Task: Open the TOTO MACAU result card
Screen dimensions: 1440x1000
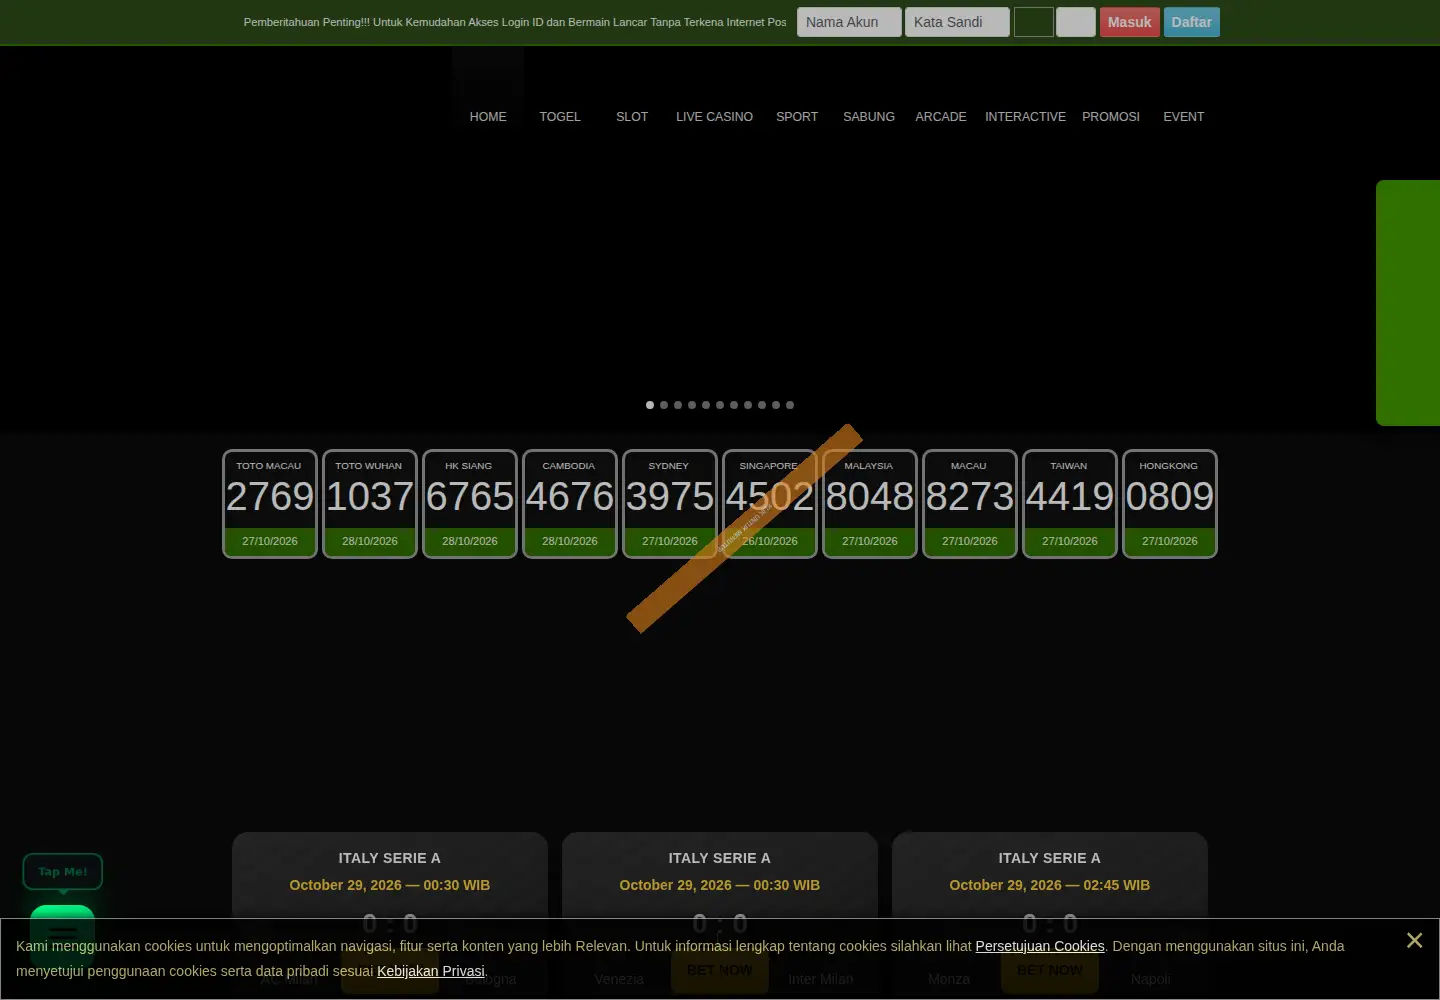Action: (270, 504)
